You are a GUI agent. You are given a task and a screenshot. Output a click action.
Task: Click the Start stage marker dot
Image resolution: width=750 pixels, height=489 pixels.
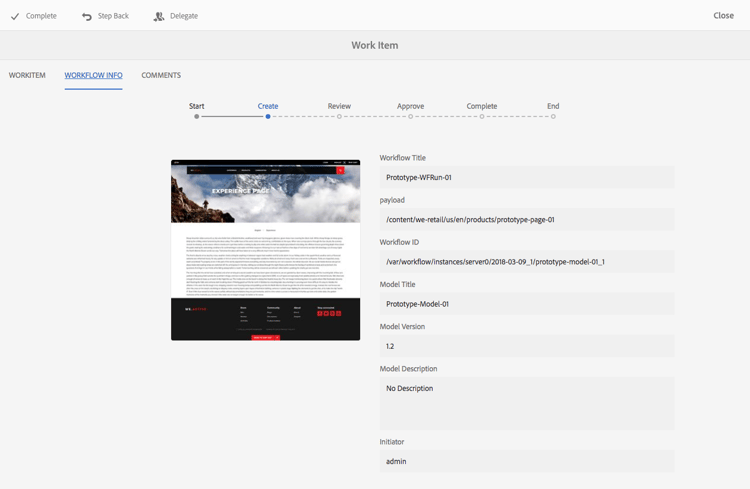point(197,116)
